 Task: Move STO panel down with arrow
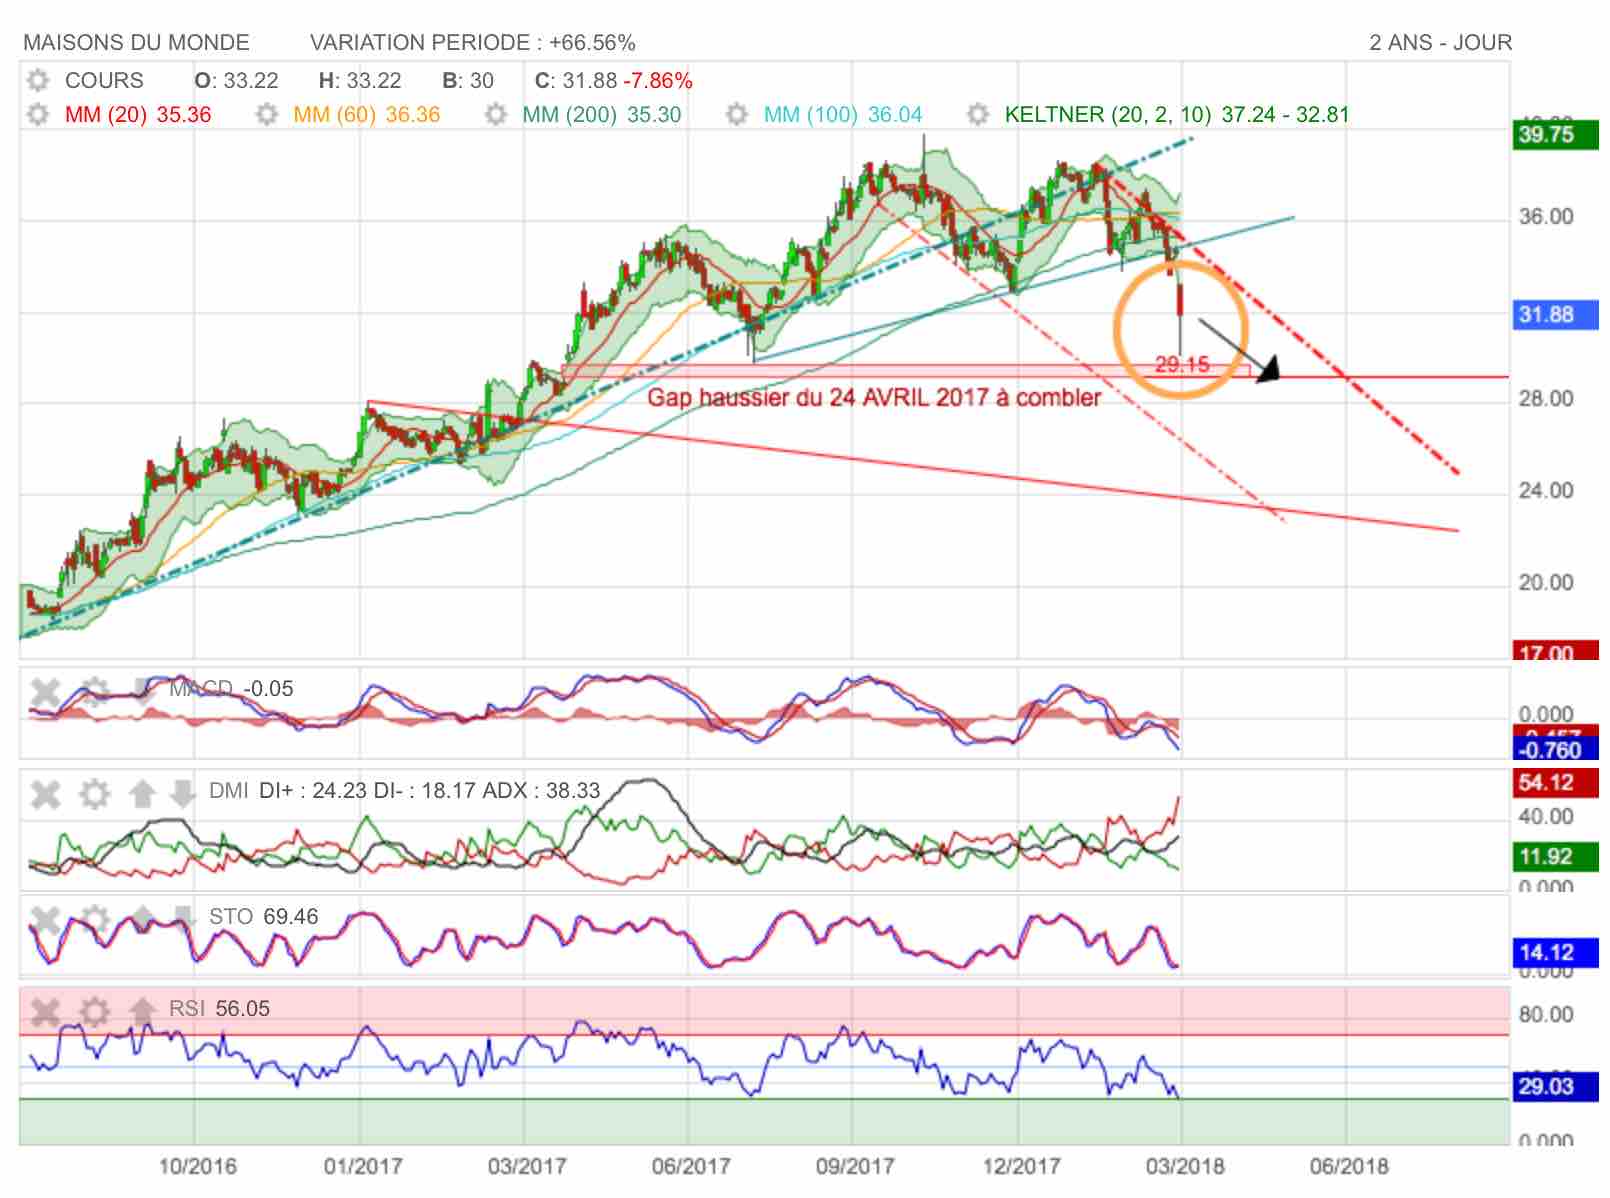coord(182,918)
